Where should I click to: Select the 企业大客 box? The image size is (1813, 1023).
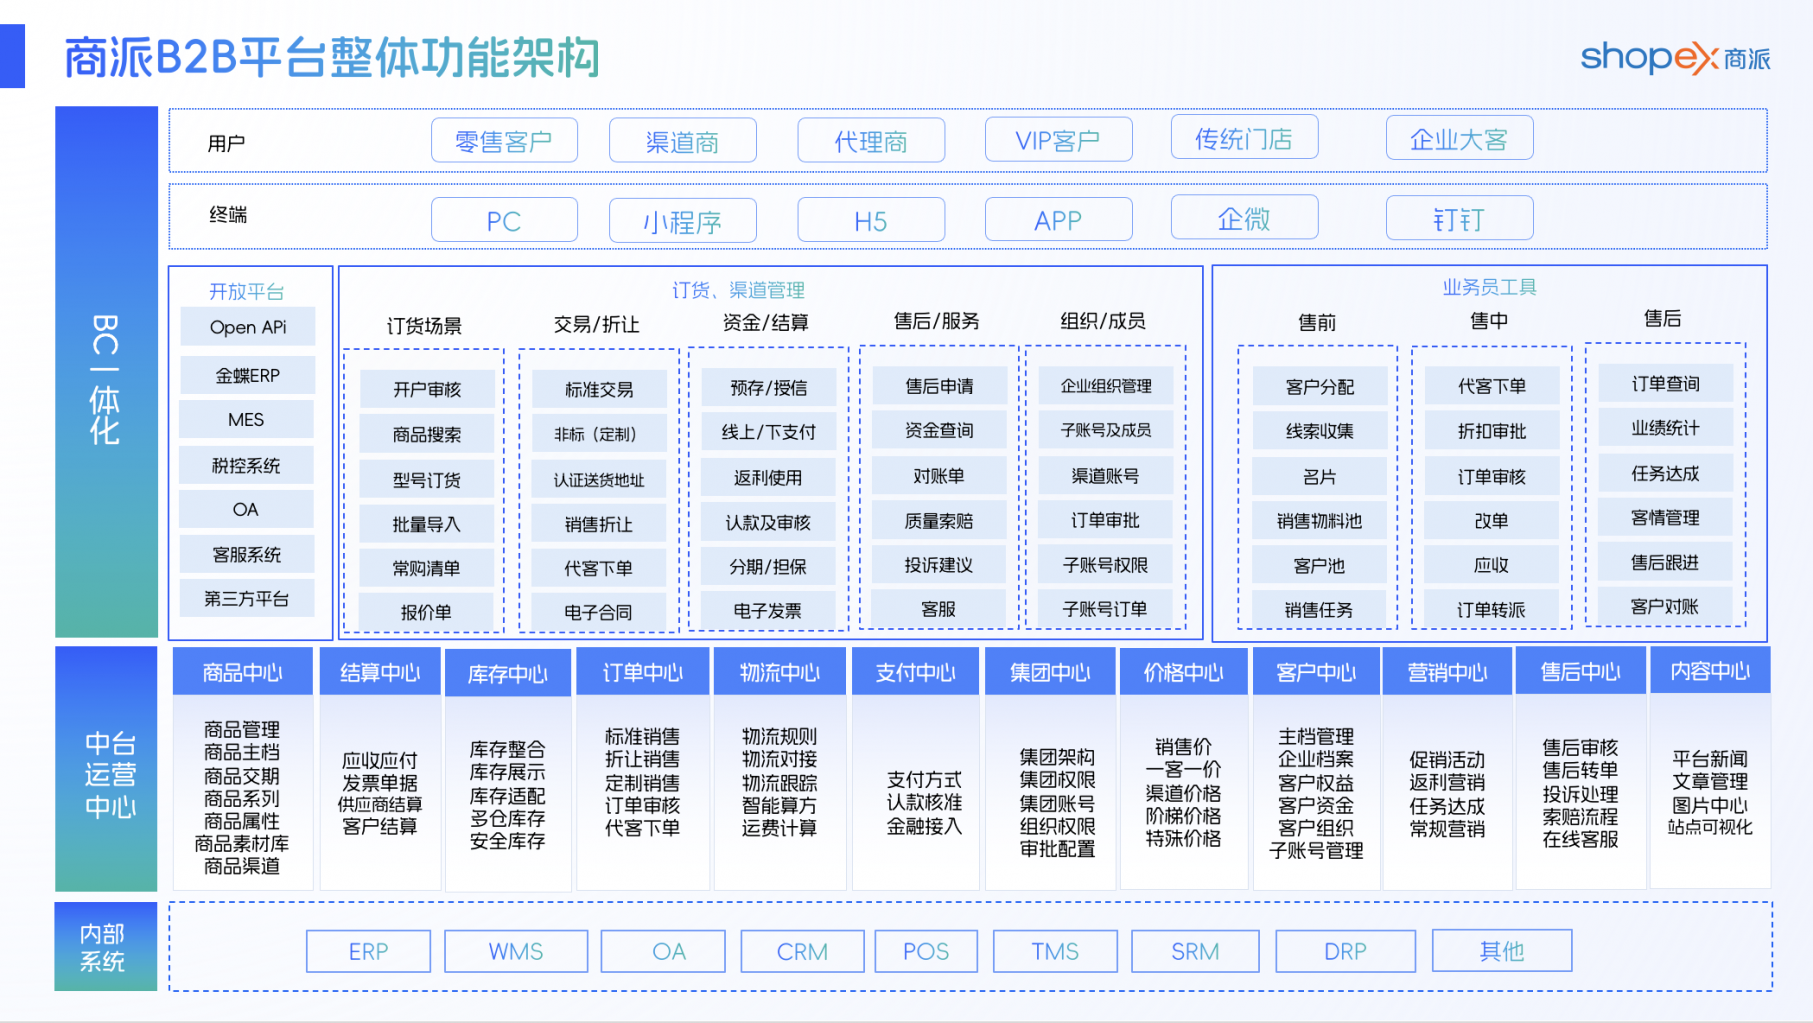[x=1459, y=138]
